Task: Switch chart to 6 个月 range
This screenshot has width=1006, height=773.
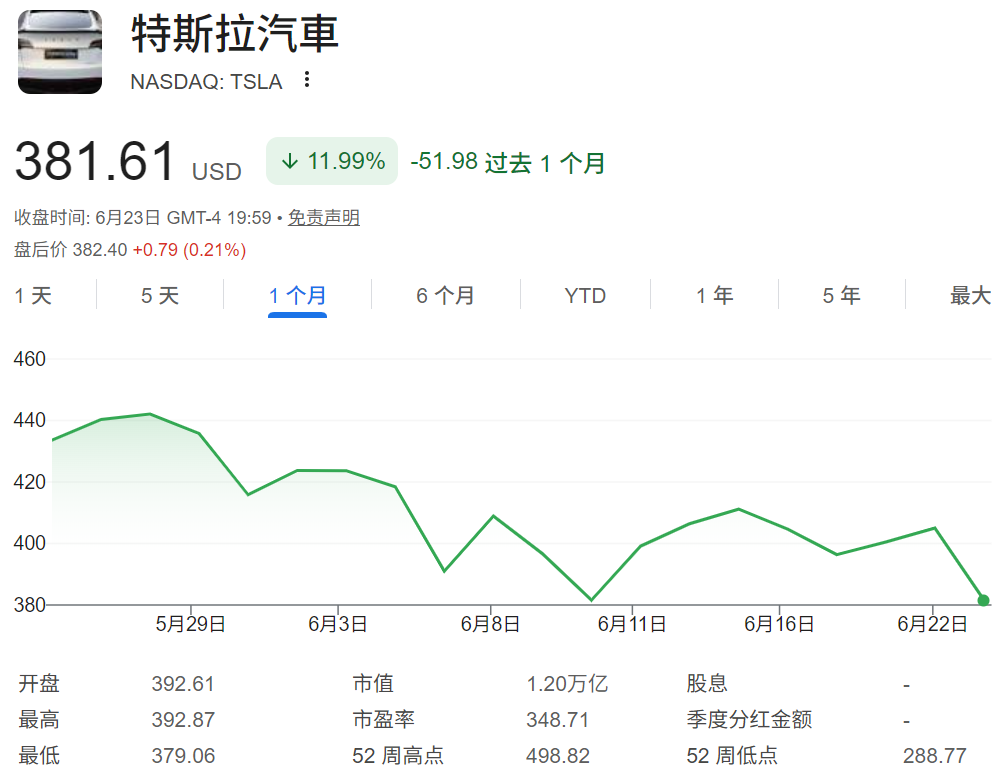Action: coord(445,296)
